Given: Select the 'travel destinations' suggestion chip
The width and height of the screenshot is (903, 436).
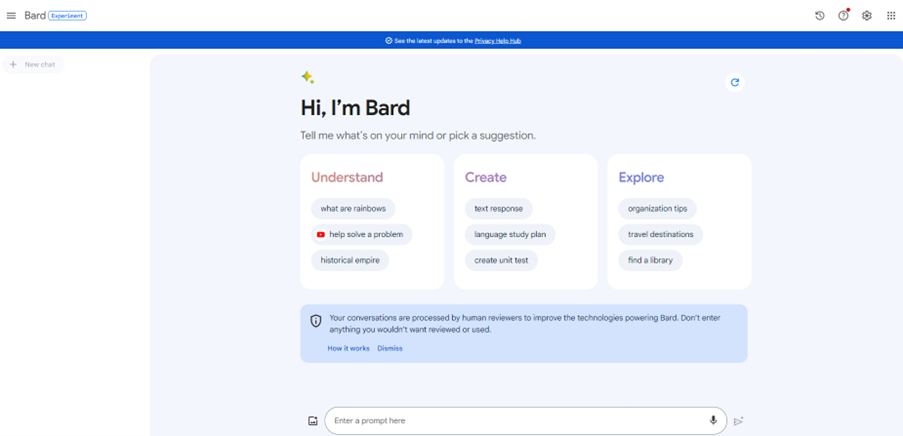Looking at the screenshot, I should click(661, 234).
